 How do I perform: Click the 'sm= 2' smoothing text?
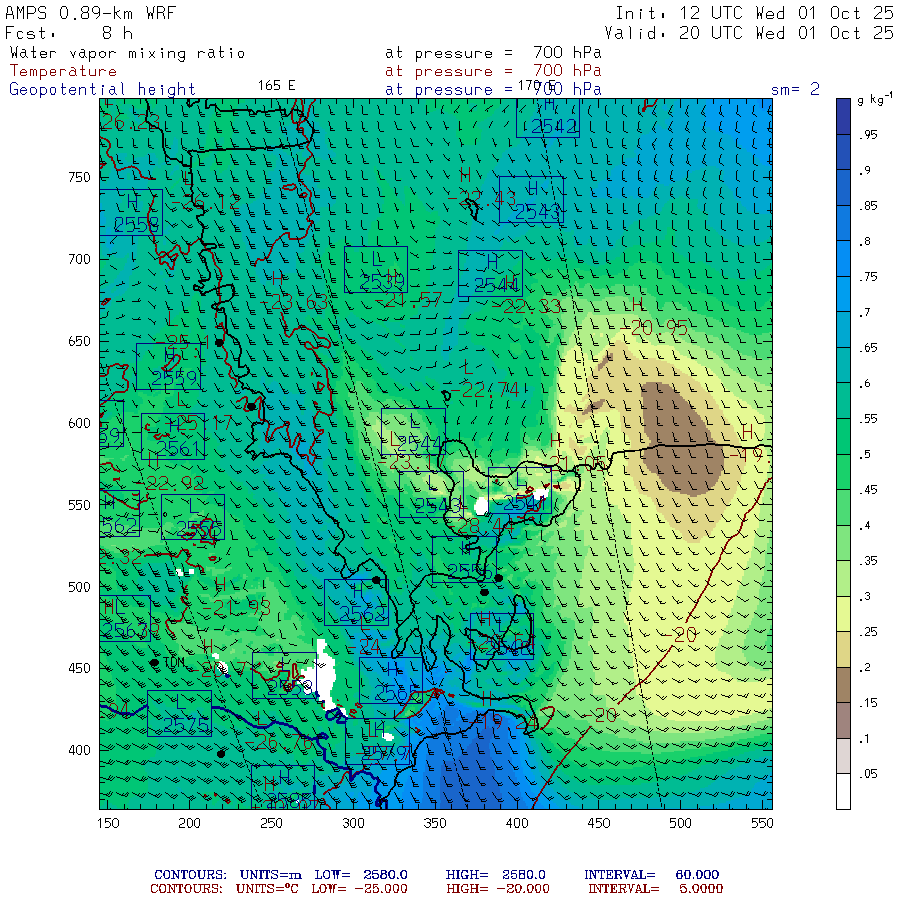795,89
